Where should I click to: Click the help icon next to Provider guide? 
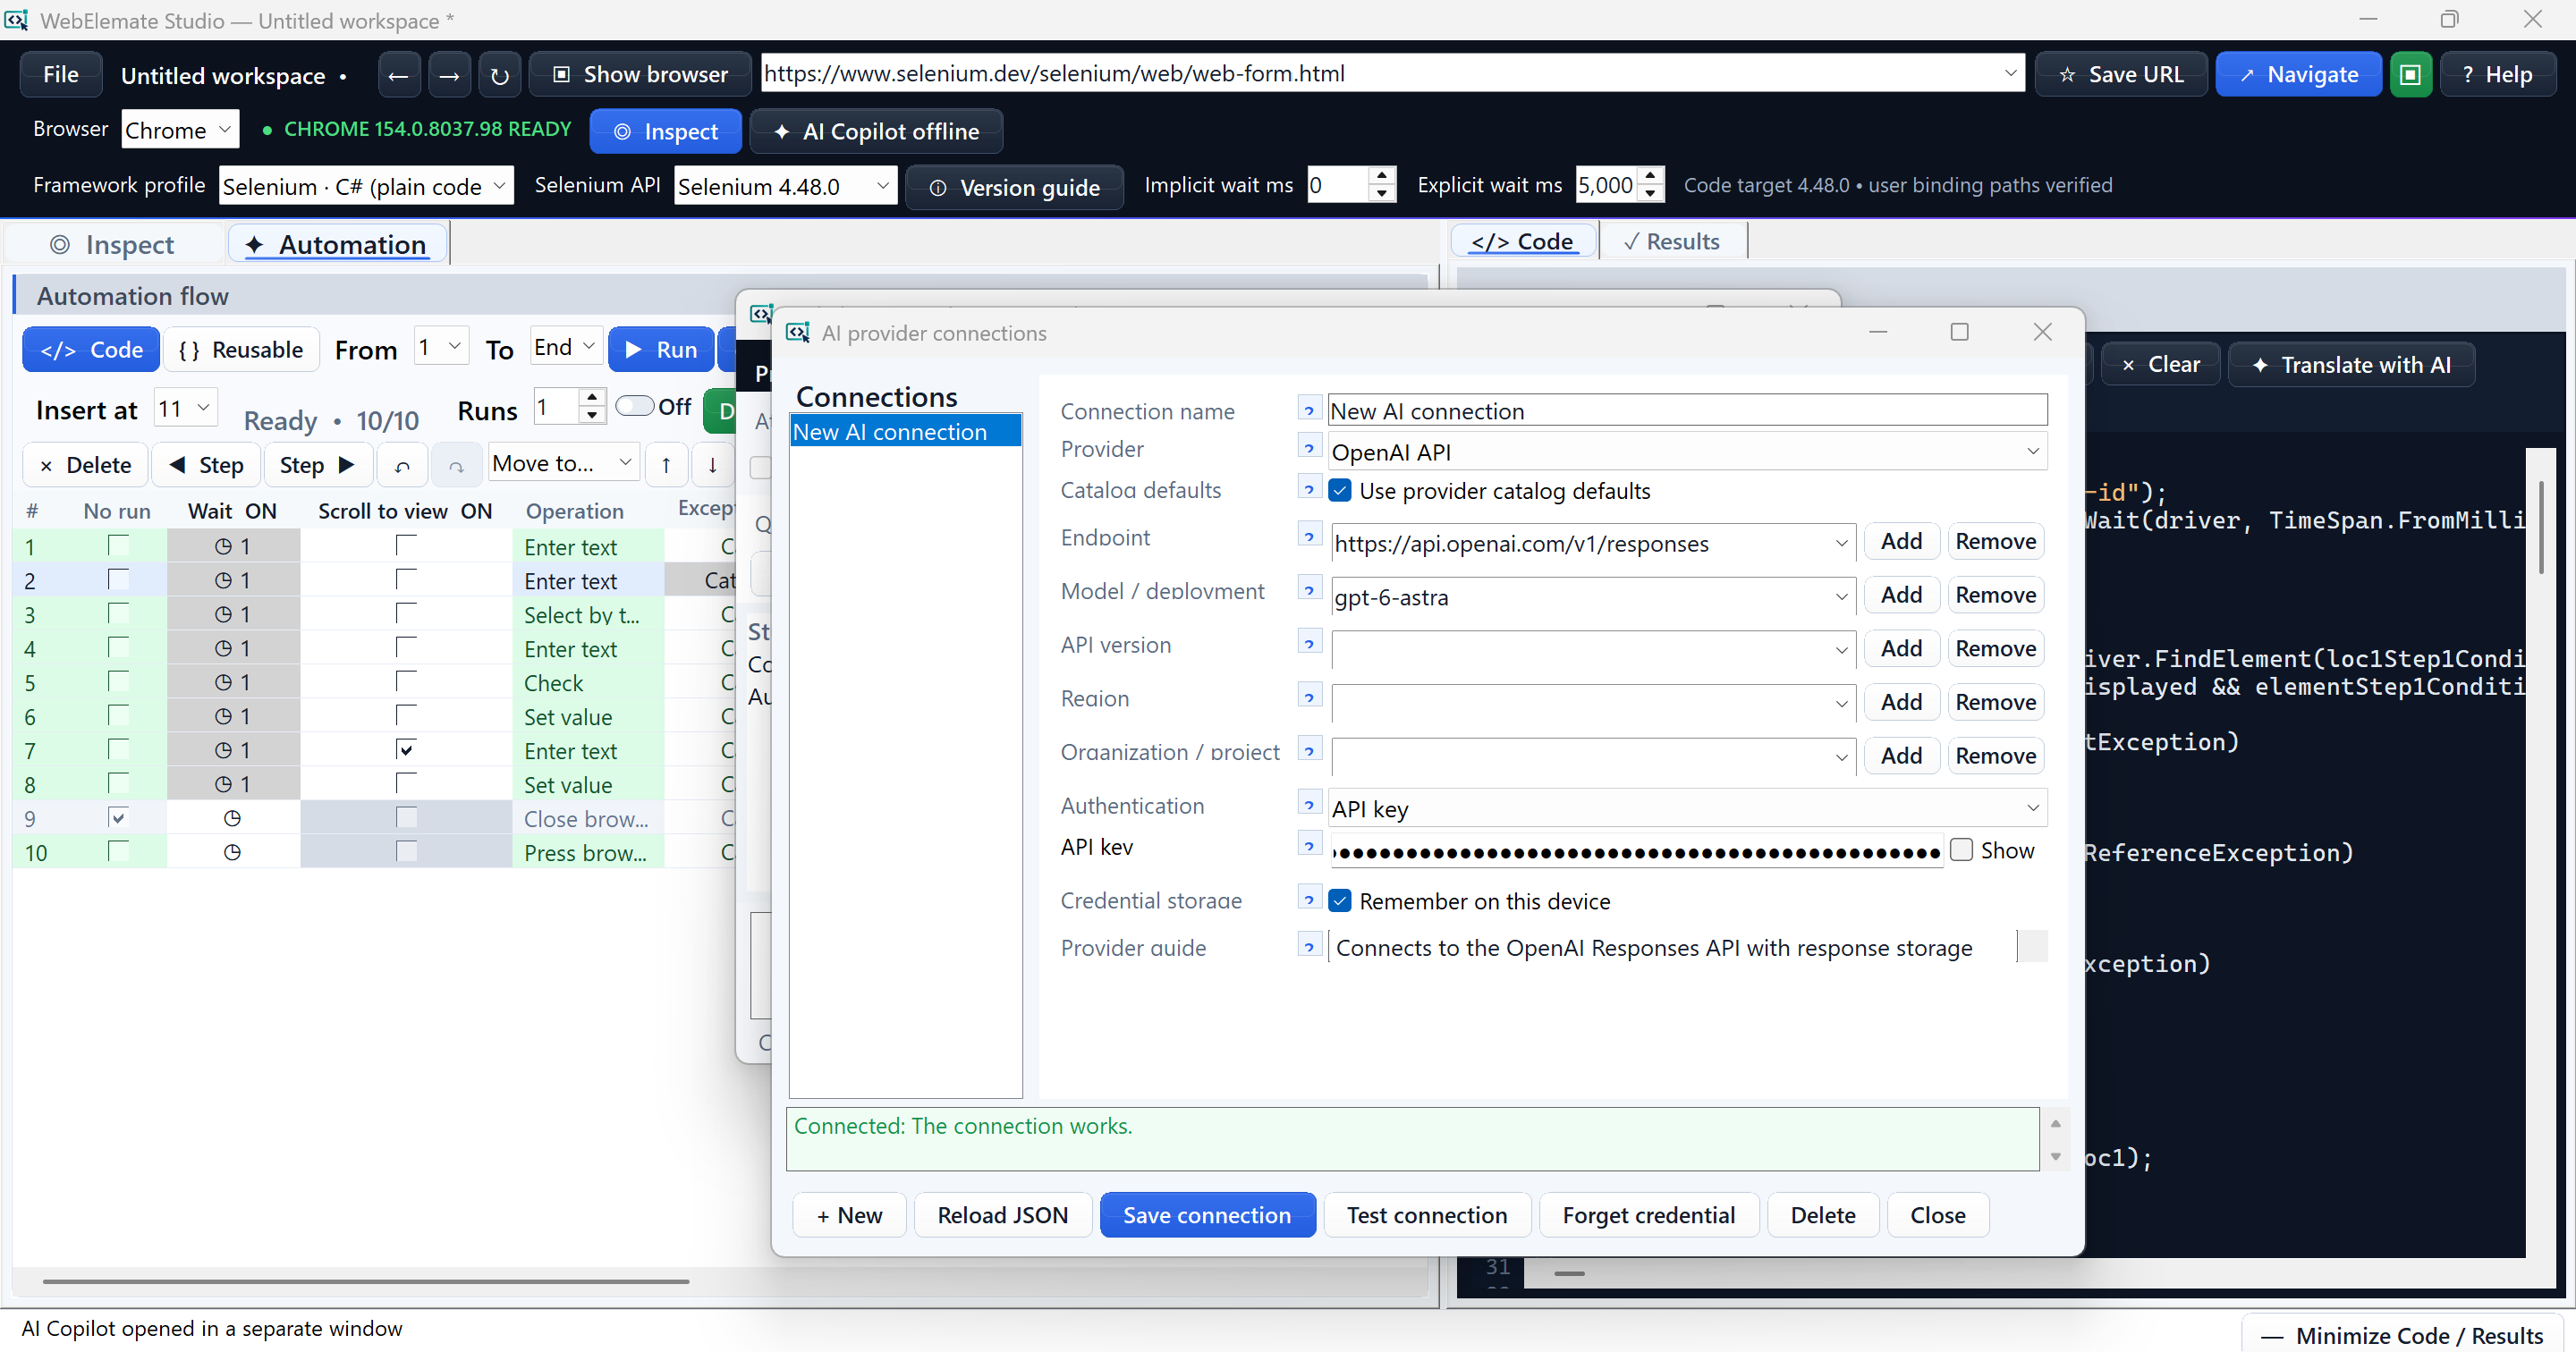click(1309, 945)
